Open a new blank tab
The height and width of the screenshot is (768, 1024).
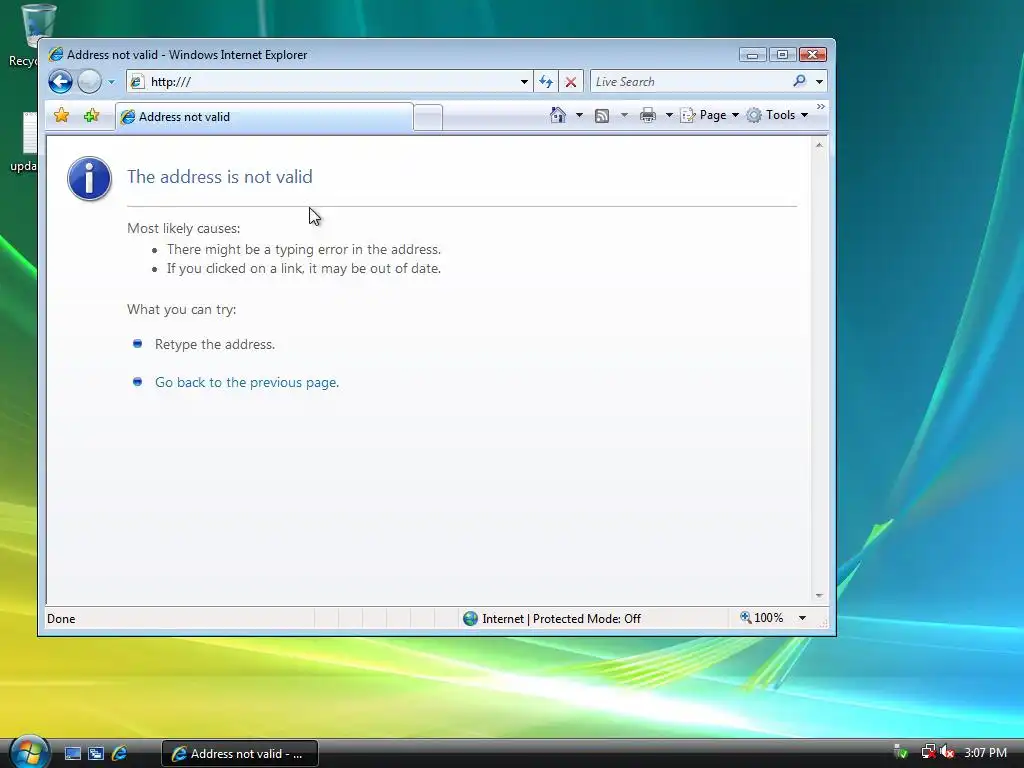tap(428, 118)
